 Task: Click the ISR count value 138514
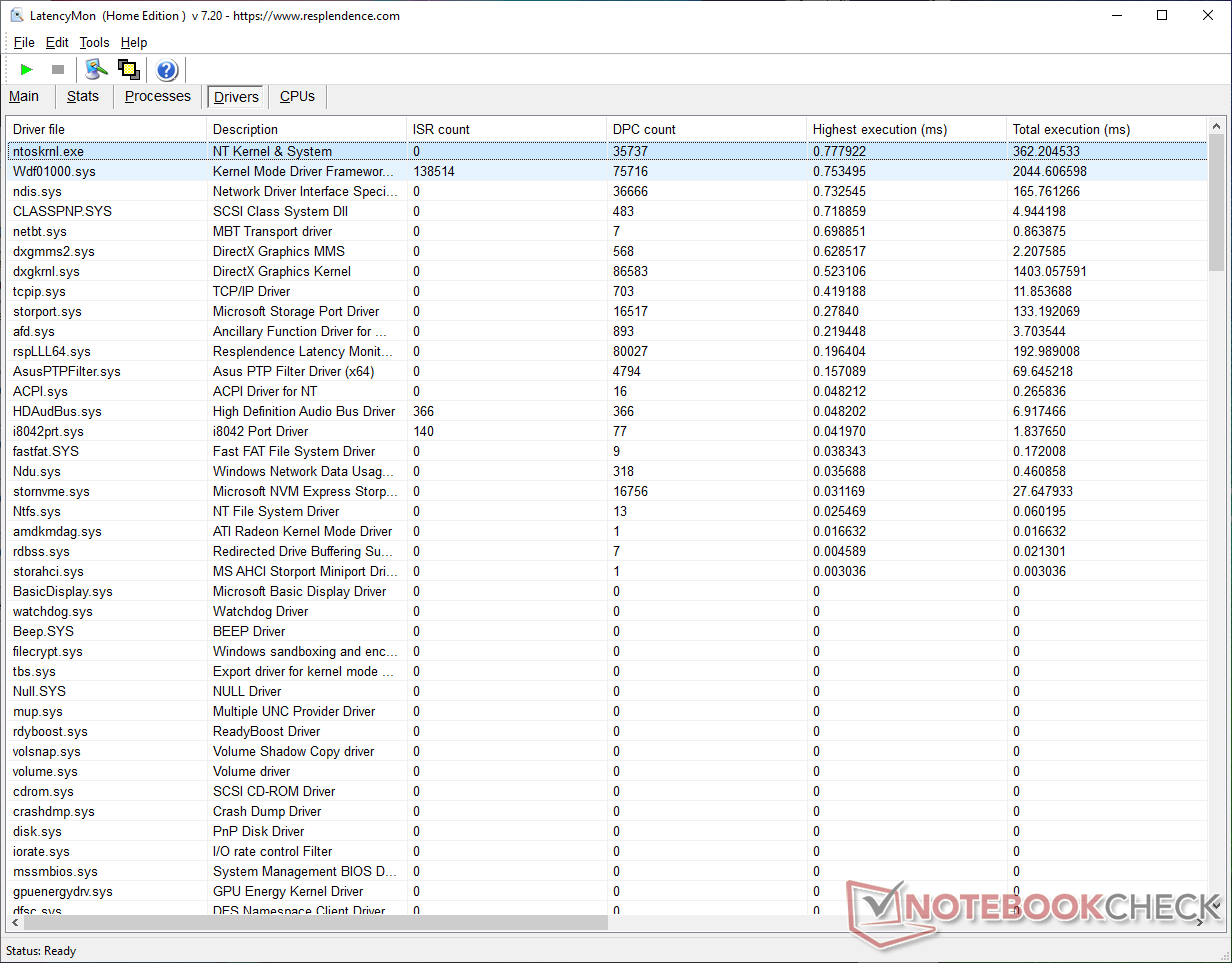(x=434, y=171)
